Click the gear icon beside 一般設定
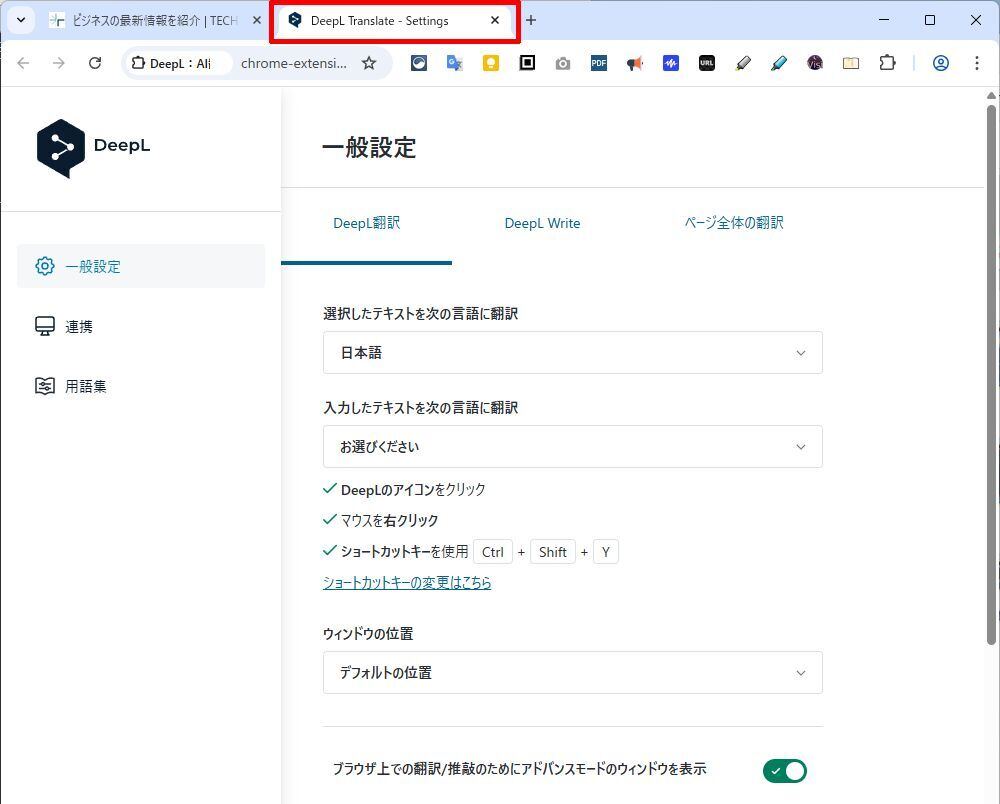 coord(45,266)
